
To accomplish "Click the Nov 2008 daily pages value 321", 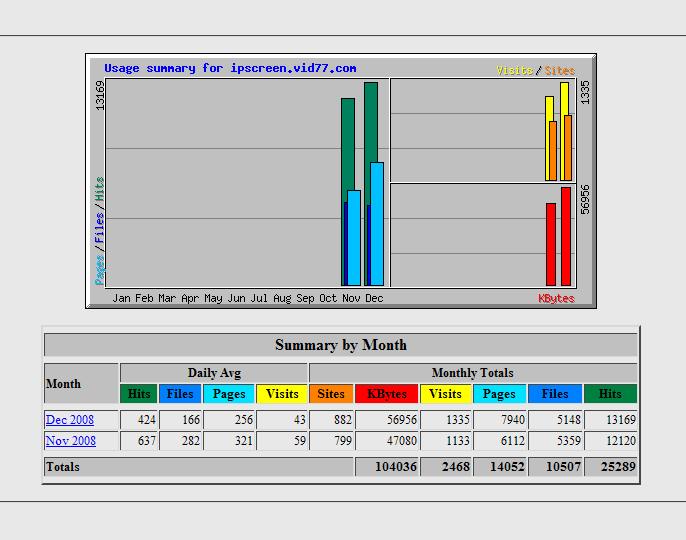I will 244,441.
